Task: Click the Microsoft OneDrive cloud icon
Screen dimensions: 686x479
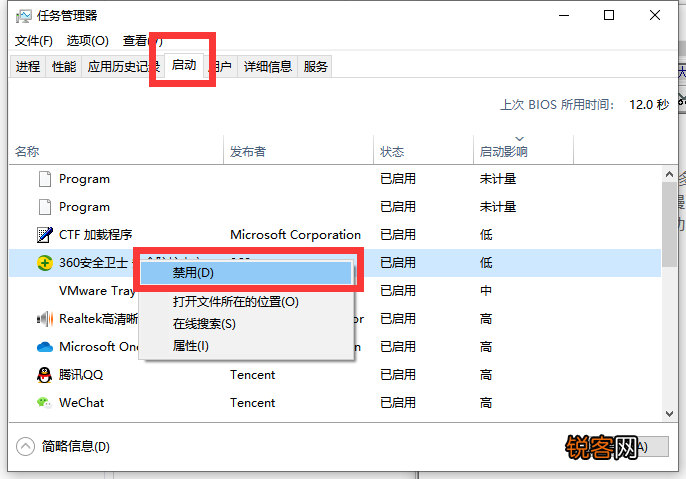Action: point(45,347)
